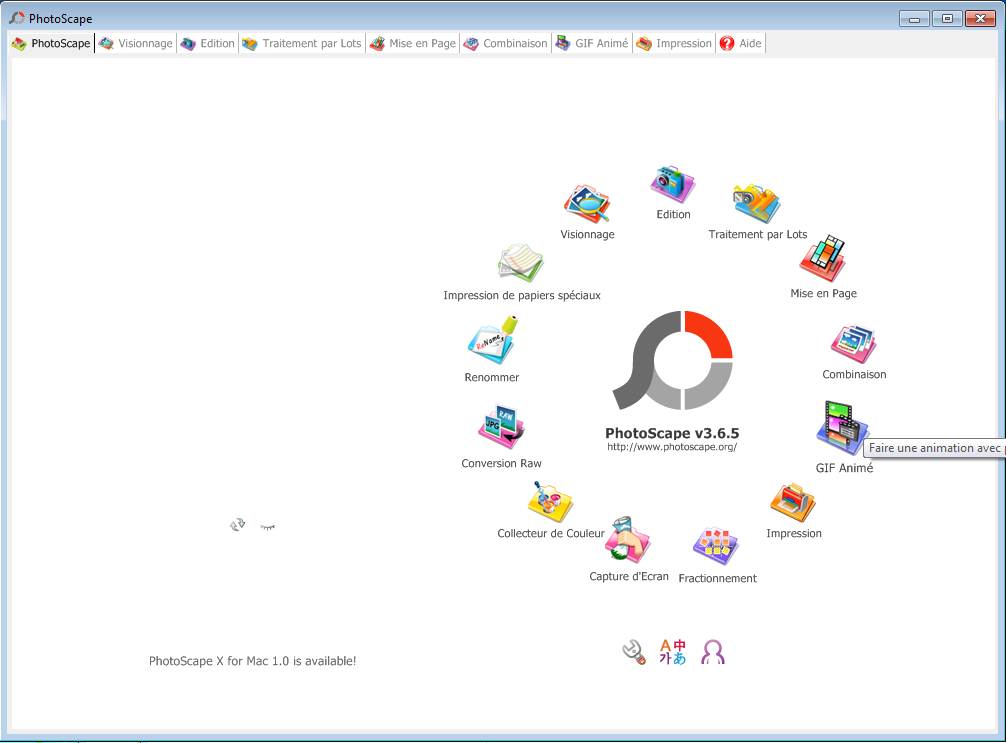Click PhotoScape X for Mac available notice
This screenshot has width=1006, height=743.
252,661
